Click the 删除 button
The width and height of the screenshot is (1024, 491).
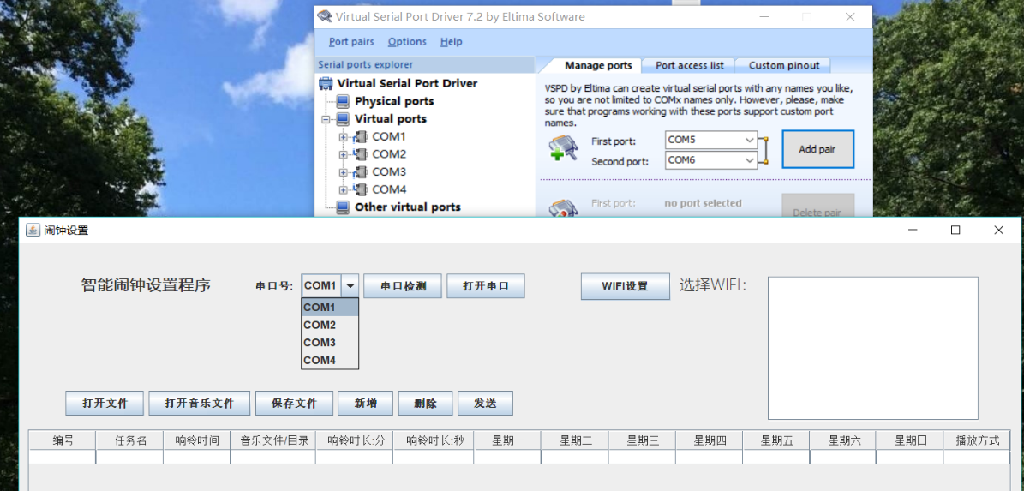[425, 404]
